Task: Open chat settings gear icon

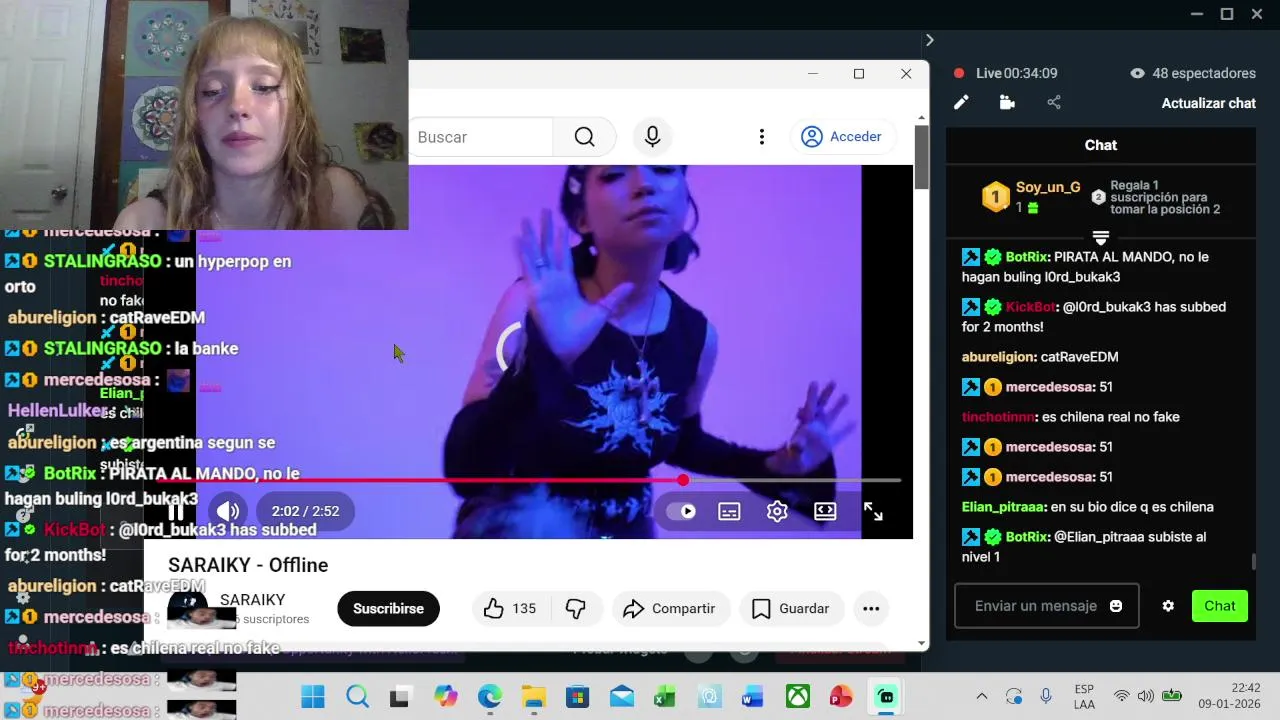Action: [x=1168, y=606]
